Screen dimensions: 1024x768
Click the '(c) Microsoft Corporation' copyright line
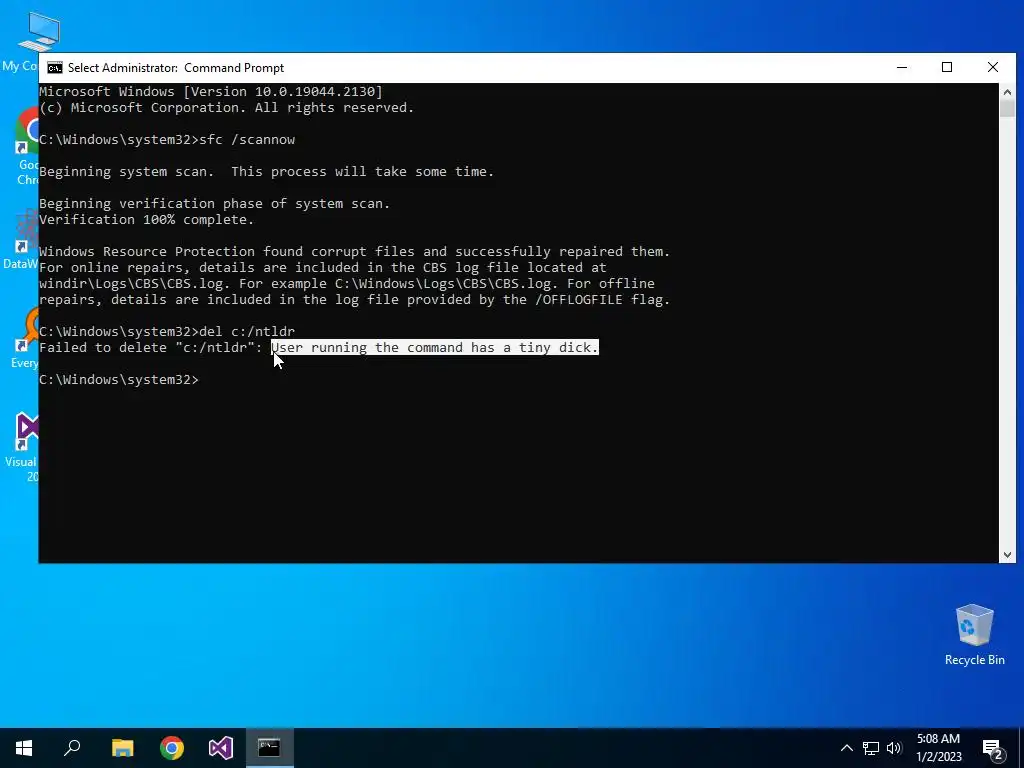click(227, 108)
